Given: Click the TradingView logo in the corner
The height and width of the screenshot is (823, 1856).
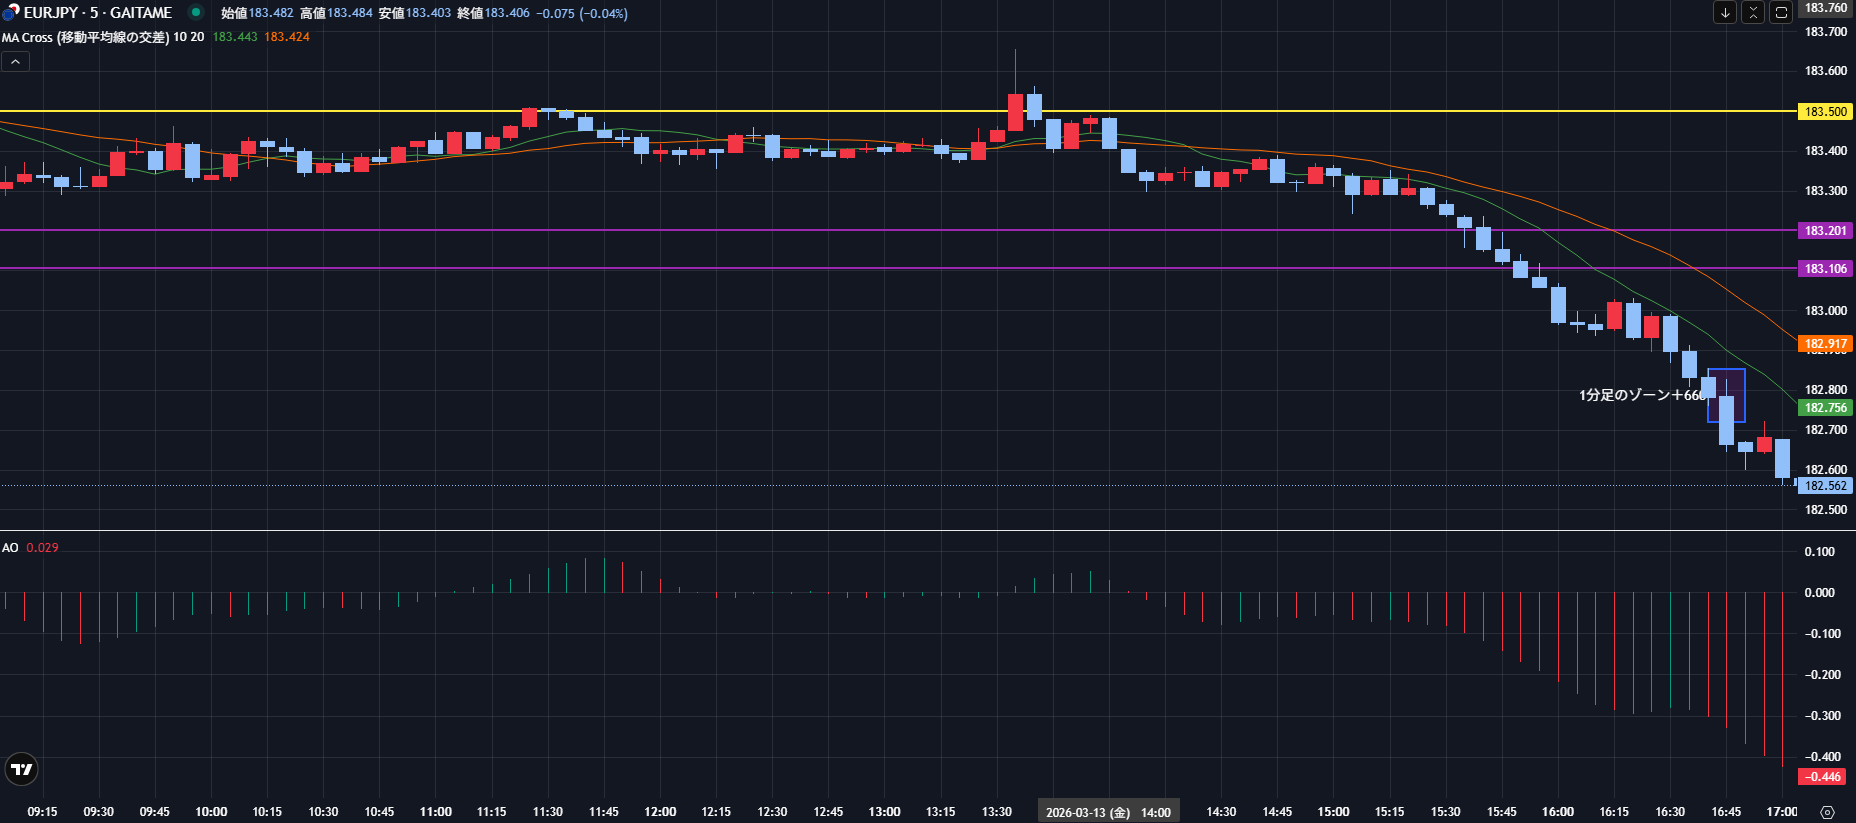Looking at the screenshot, I should pos(21,769).
